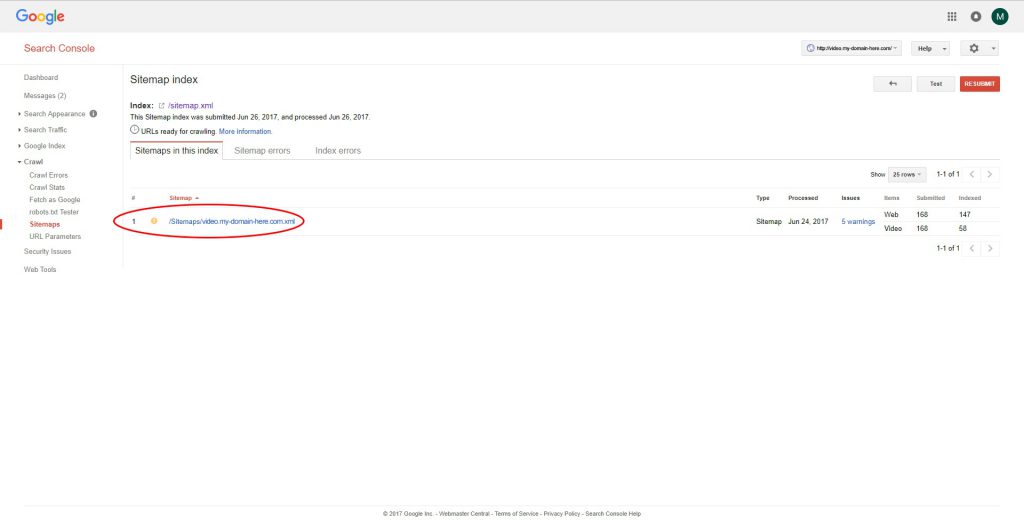The height and width of the screenshot is (520, 1024).
Task: Open Messages (2) in sidebar
Action: [x=44, y=95]
